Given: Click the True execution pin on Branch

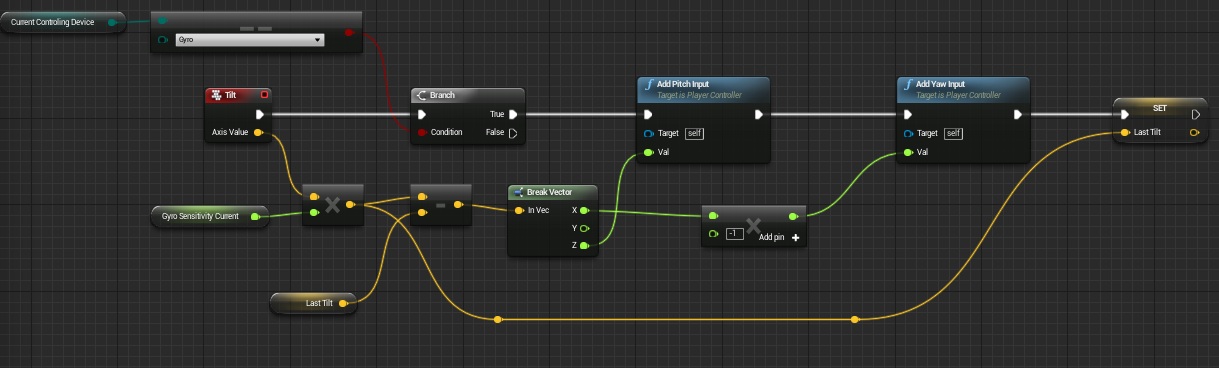Looking at the screenshot, I should pyautogui.click(x=513, y=115).
